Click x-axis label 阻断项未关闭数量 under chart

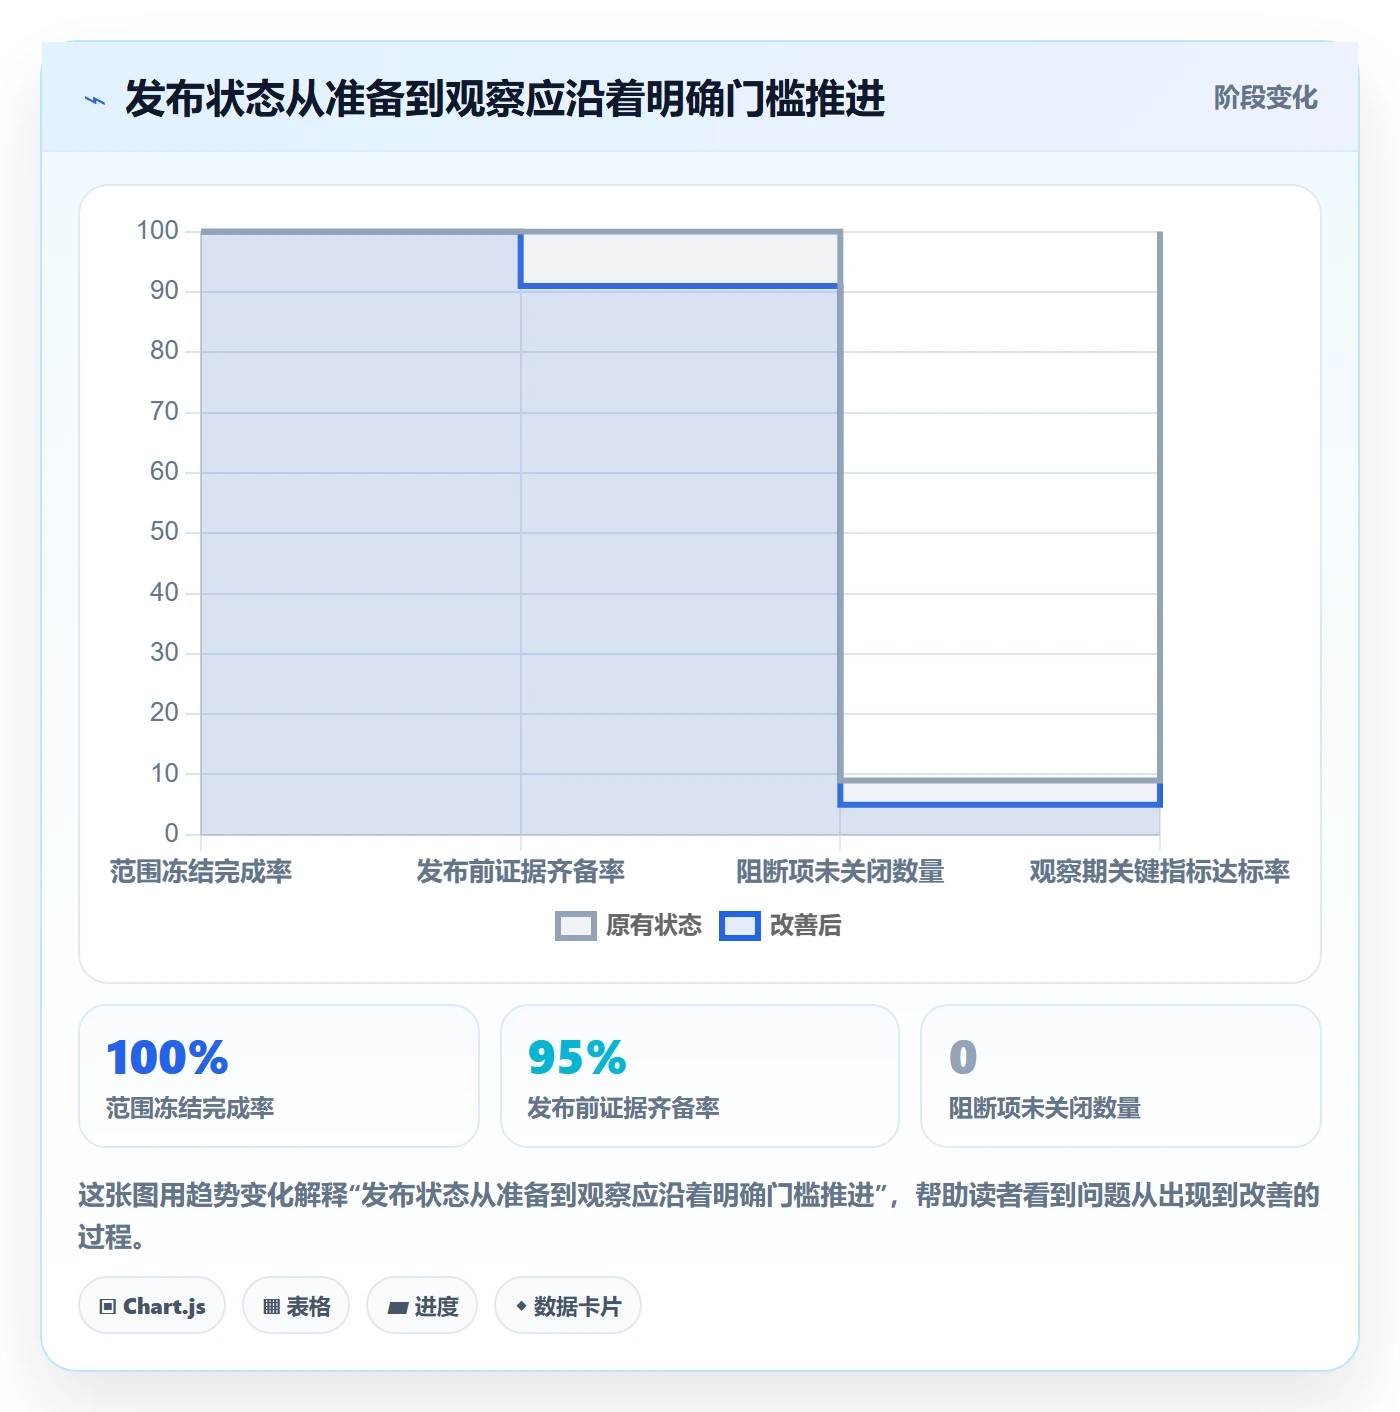coord(840,872)
